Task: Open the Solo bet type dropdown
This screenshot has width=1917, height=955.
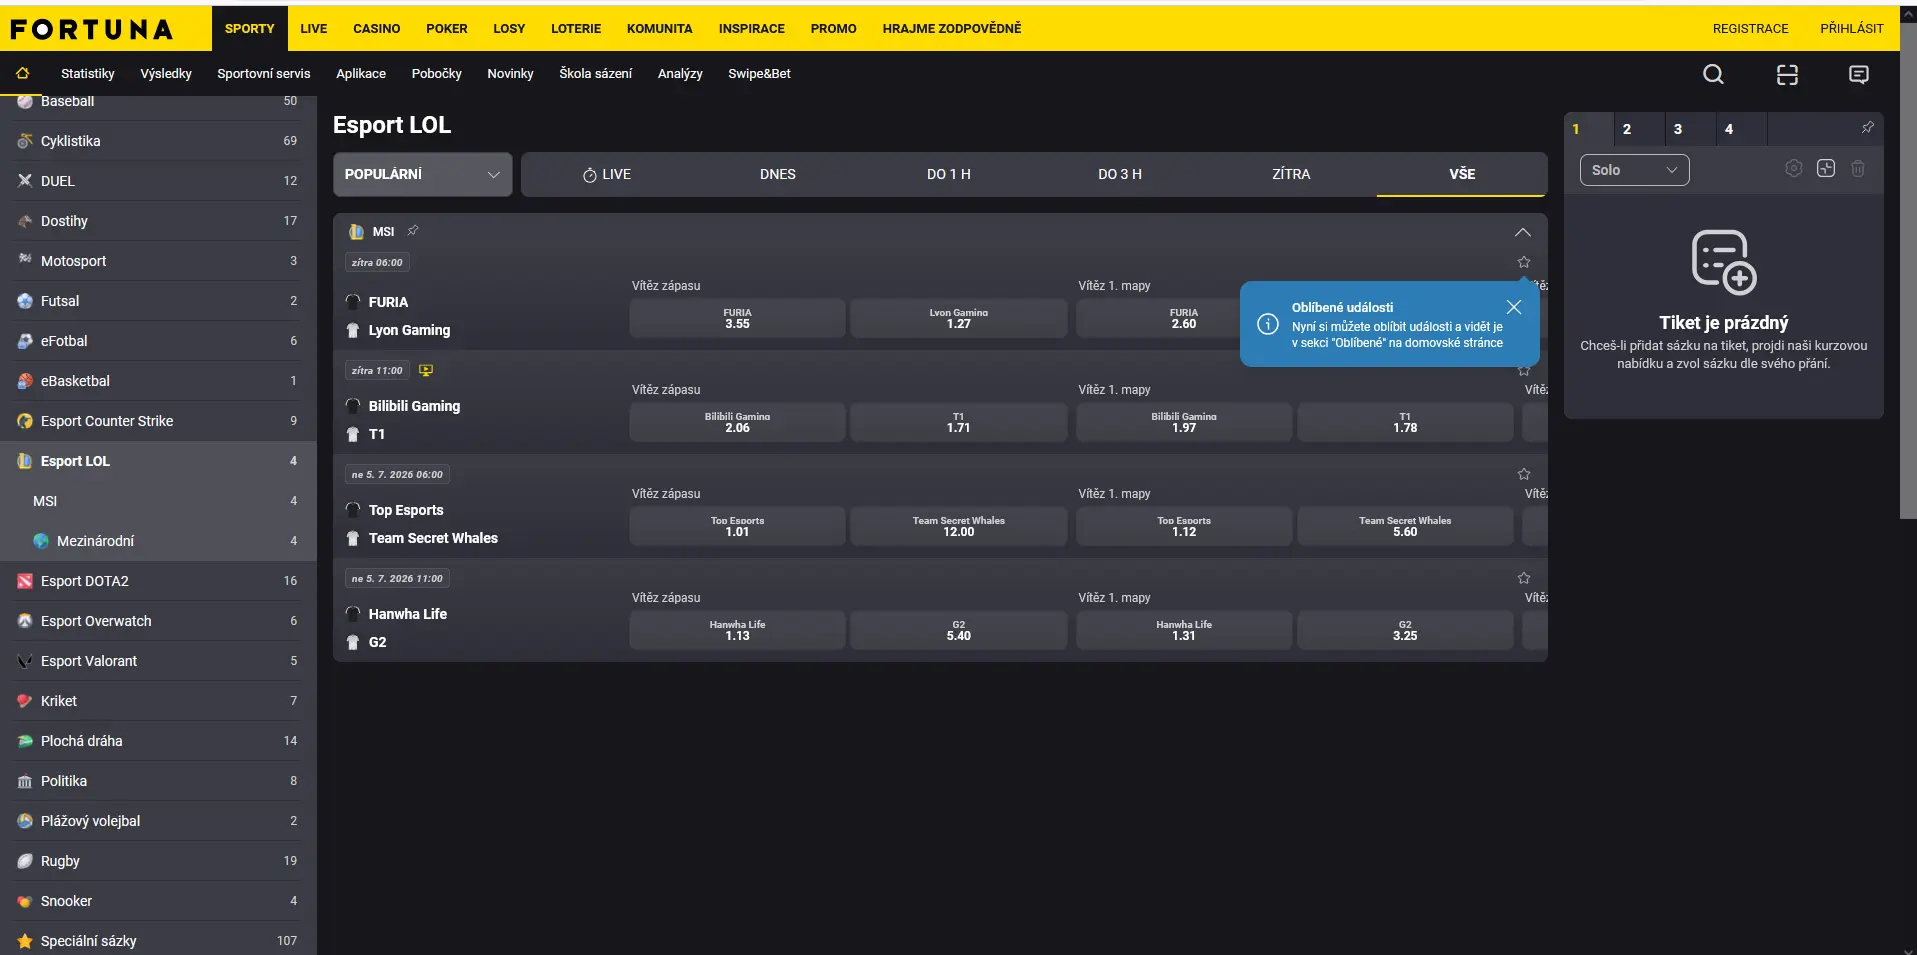Action: pyautogui.click(x=1634, y=170)
